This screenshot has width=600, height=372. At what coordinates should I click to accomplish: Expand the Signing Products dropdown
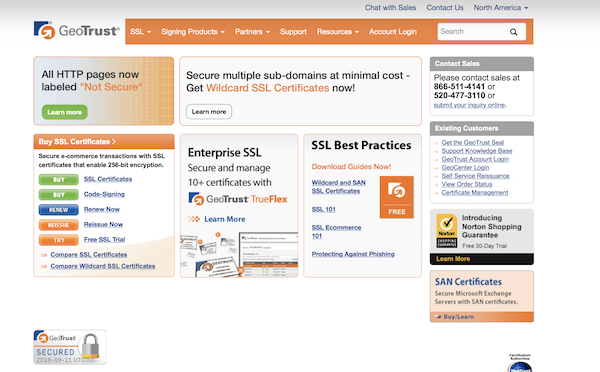pyautogui.click(x=192, y=32)
